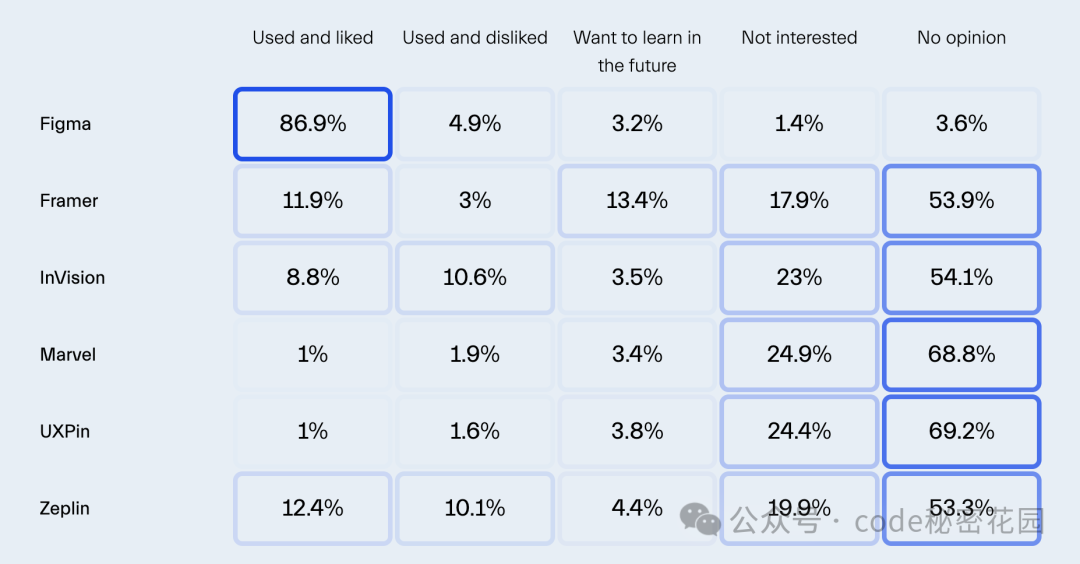Click the Used and liked column header
This screenshot has width=1080, height=564.
[313, 38]
